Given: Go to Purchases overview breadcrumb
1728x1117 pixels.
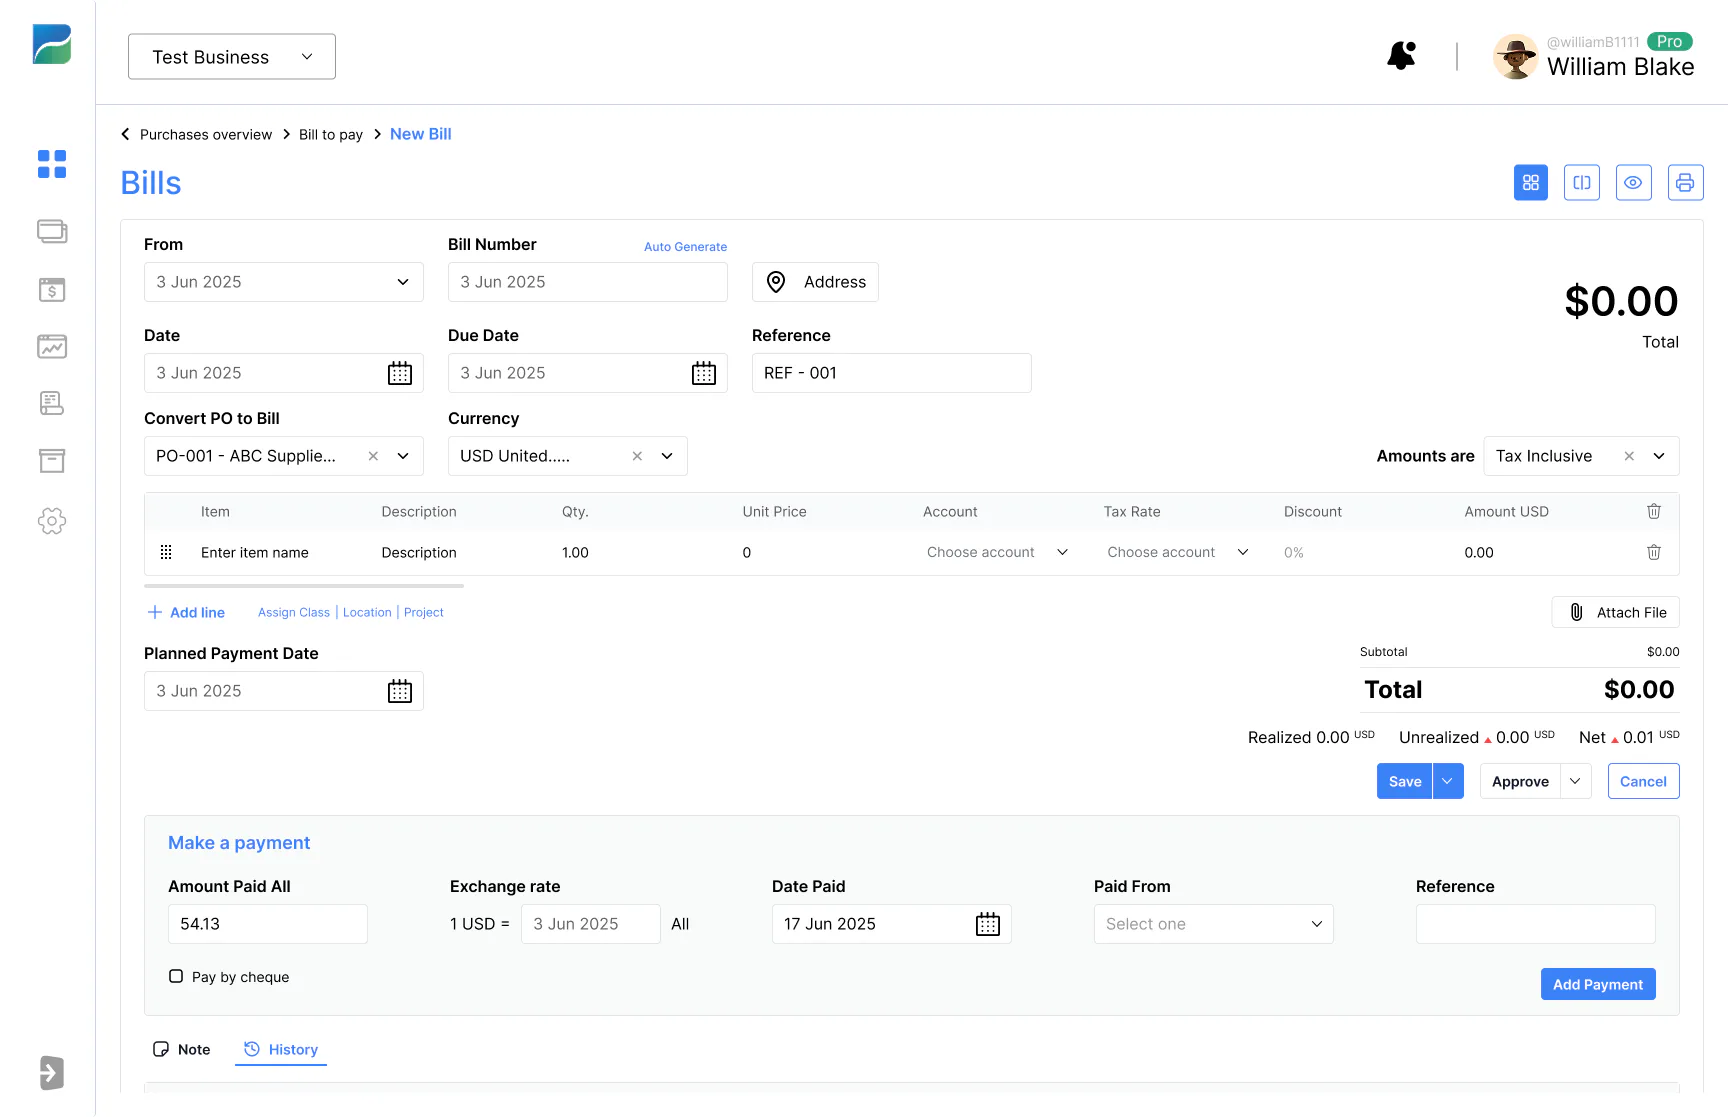Looking at the screenshot, I should point(206,135).
